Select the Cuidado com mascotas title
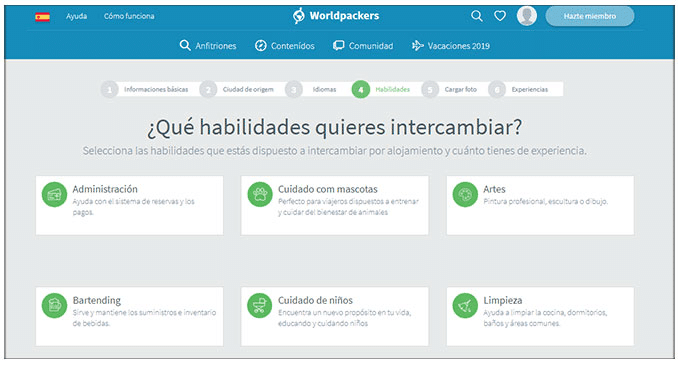 pyautogui.click(x=328, y=189)
